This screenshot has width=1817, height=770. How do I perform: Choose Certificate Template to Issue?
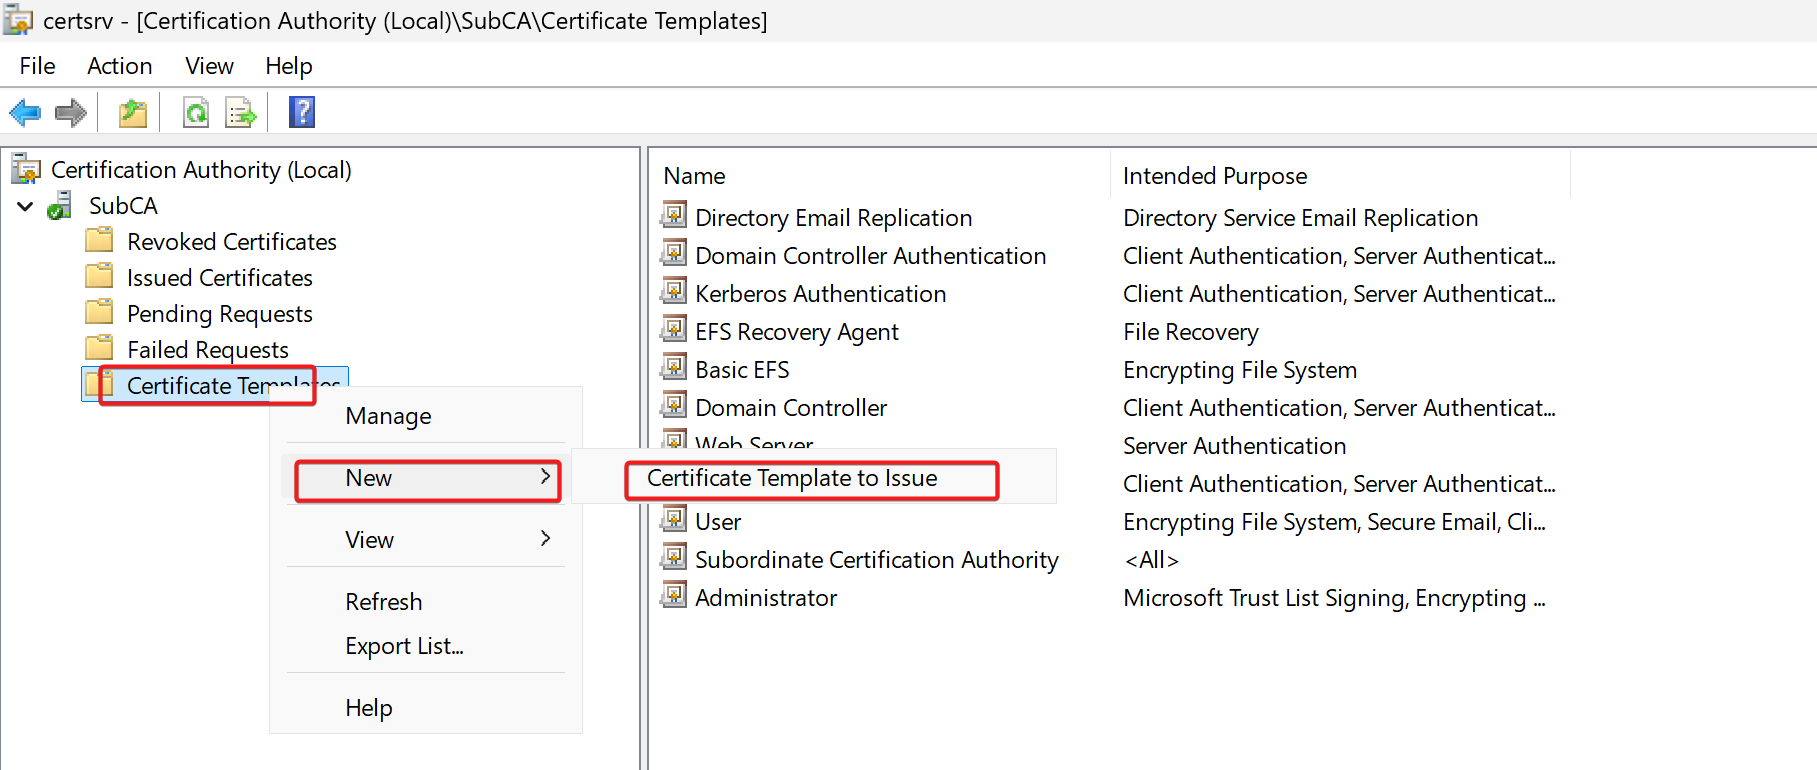coord(792,479)
